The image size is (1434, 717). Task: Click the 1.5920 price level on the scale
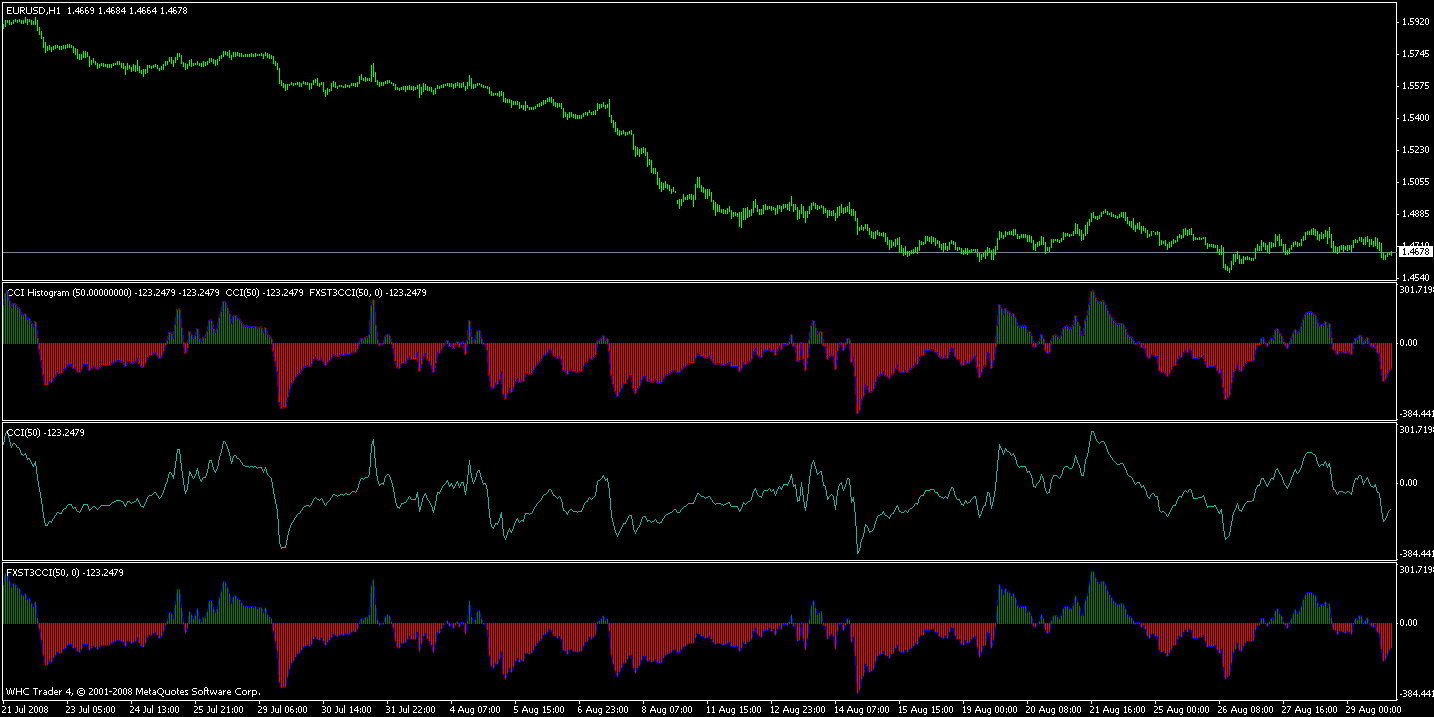pos(1414,21)
